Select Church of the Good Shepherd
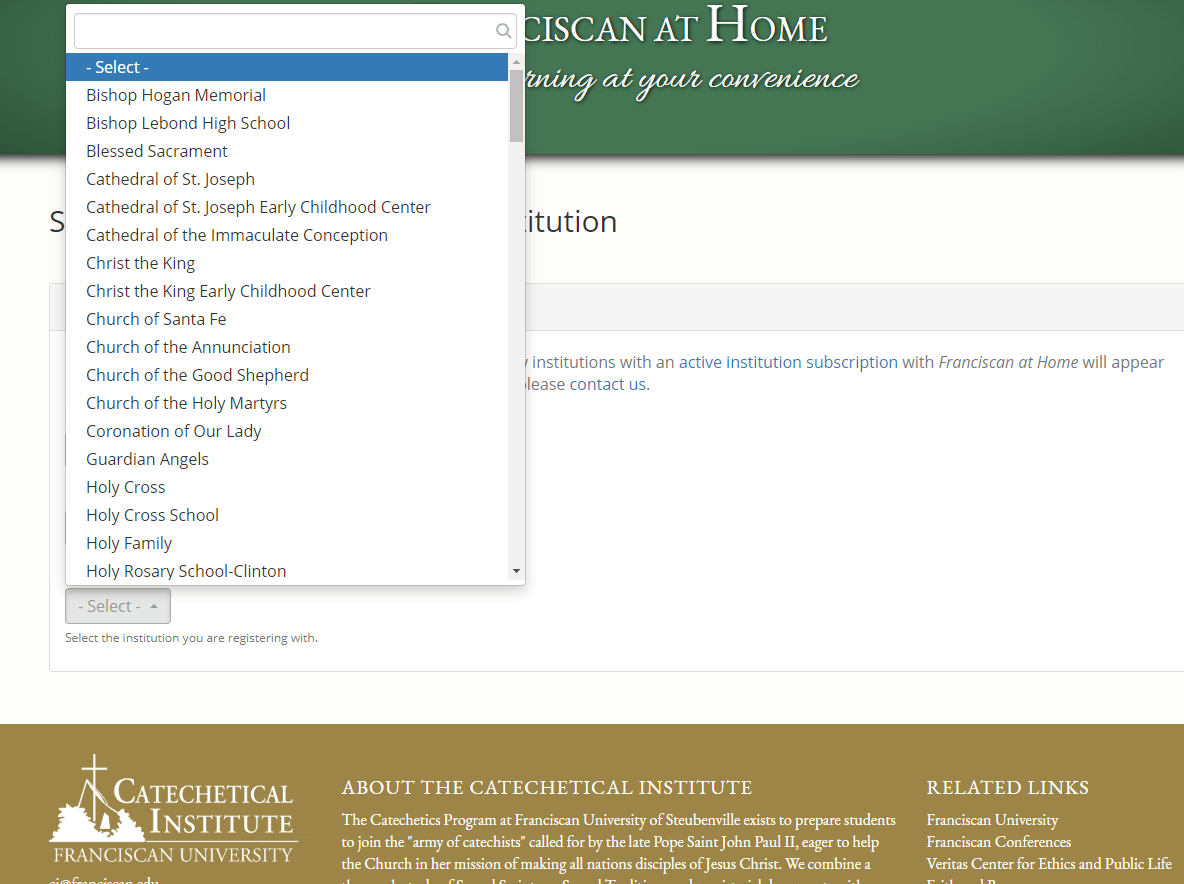Screen dimensions: 1184x884 pos(287,374)
